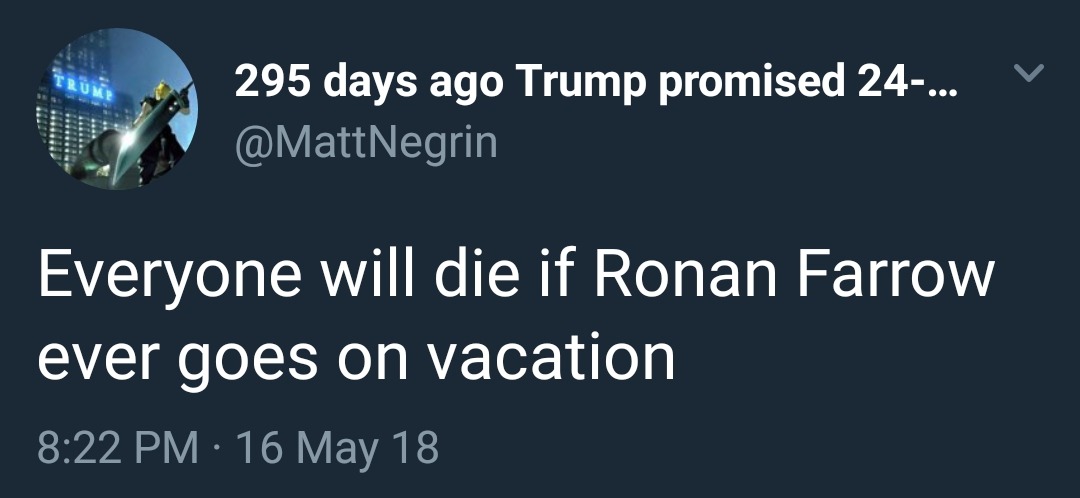
Task: Tap the tweet text about Ronan Farrow
Action: coord(515,314)
